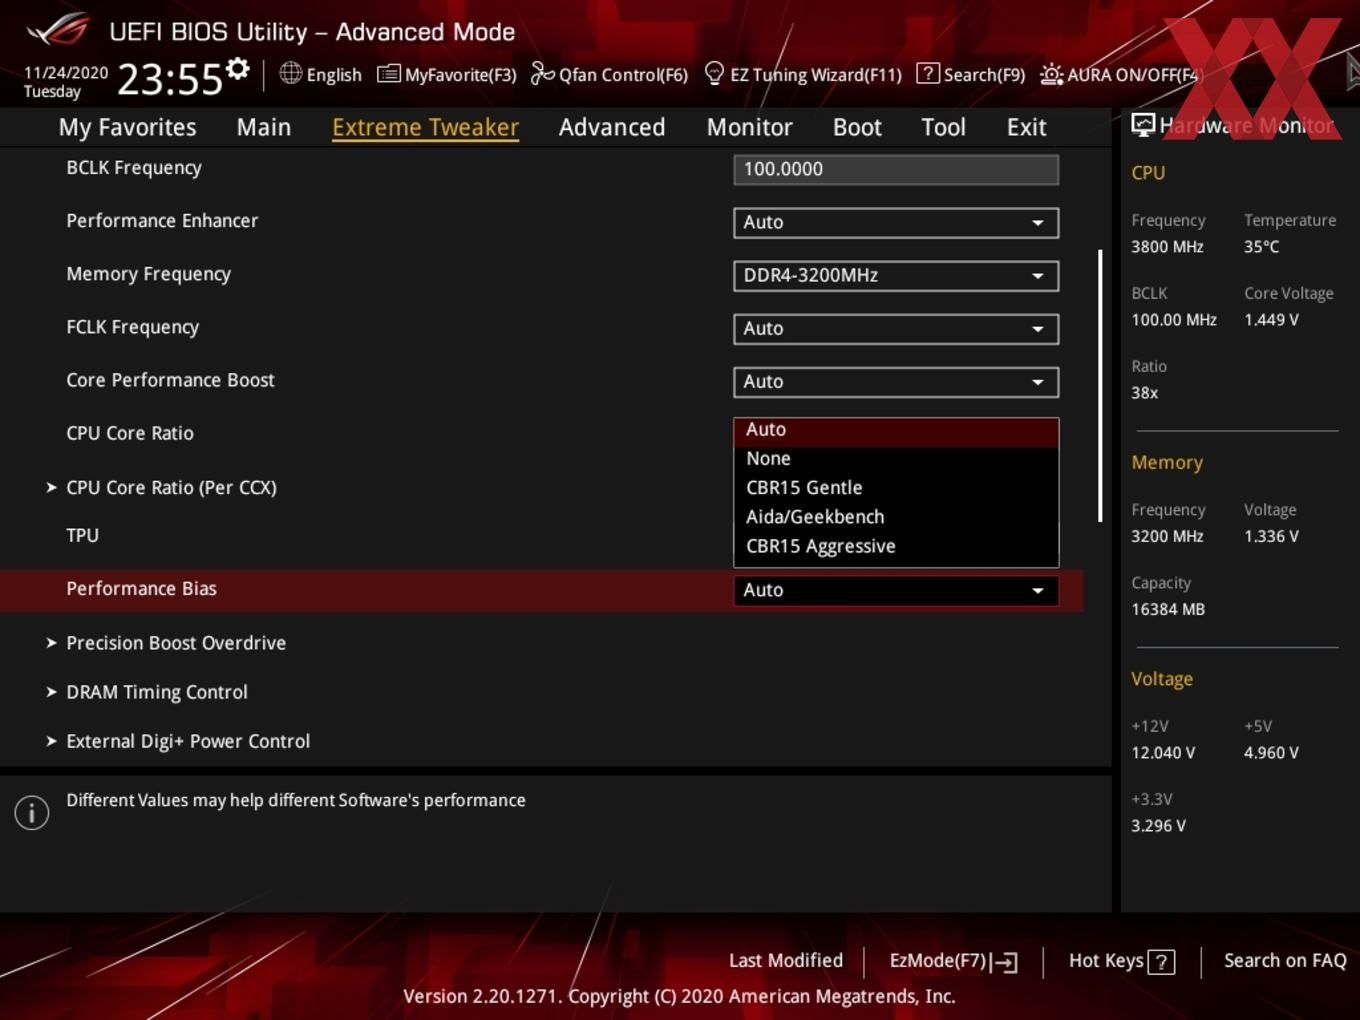Select the CPU Core Ratio label
The height and width of the screenshot is (1020, 1360).
coord(130,433)
